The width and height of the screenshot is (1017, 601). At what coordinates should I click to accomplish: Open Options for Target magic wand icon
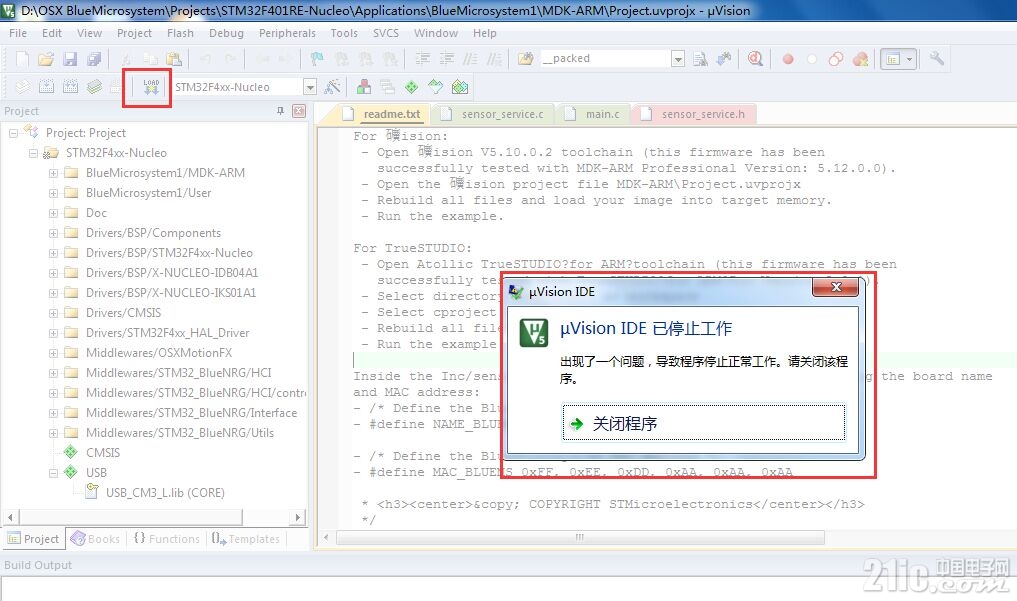pos(332,87)
